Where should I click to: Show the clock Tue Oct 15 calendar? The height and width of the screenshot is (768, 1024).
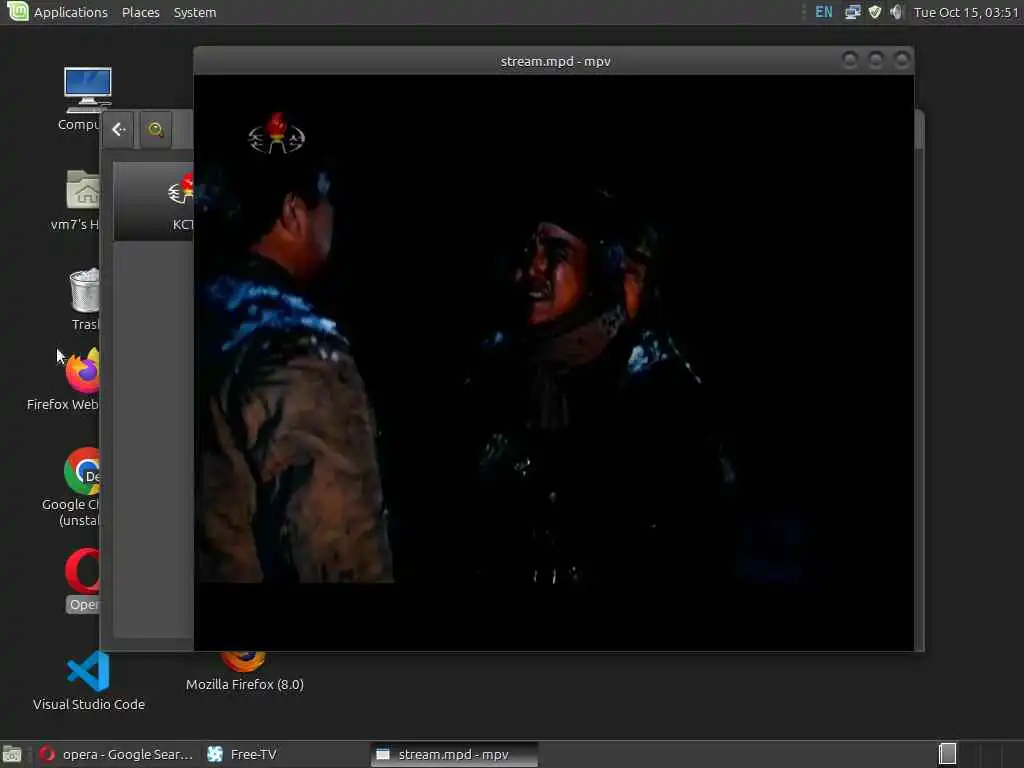[x=966, y=12]
